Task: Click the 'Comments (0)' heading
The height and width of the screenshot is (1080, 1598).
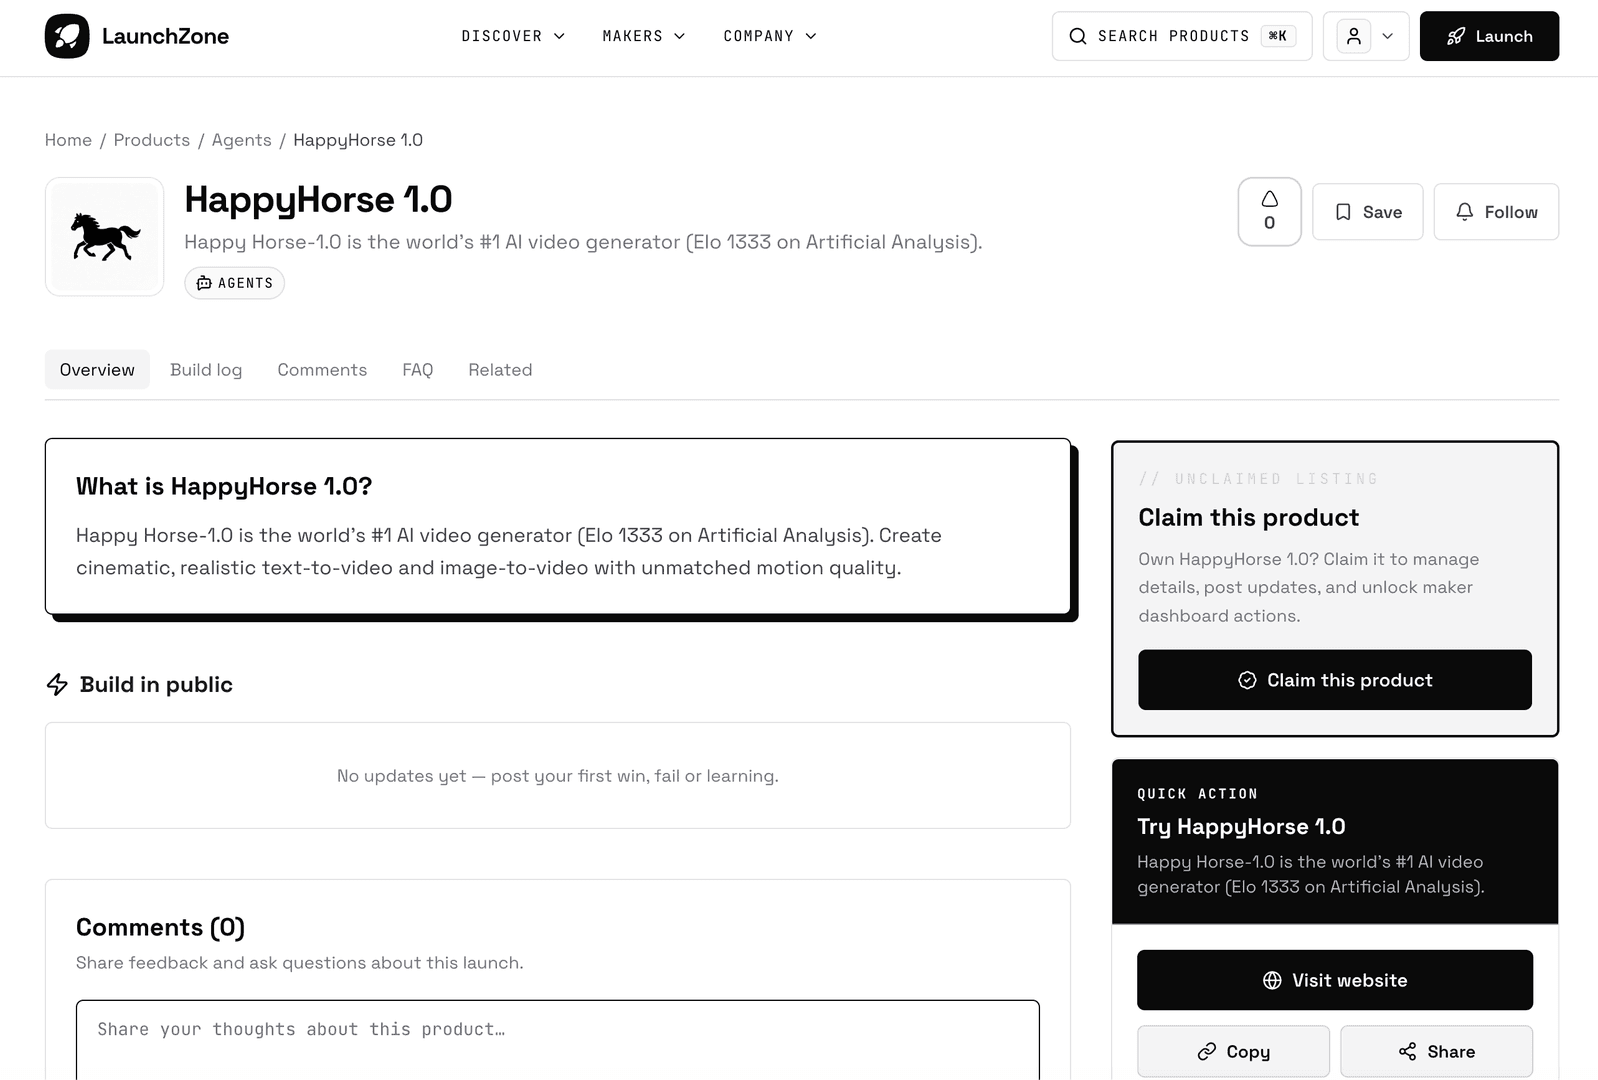Action: click(x=160, y=928)
